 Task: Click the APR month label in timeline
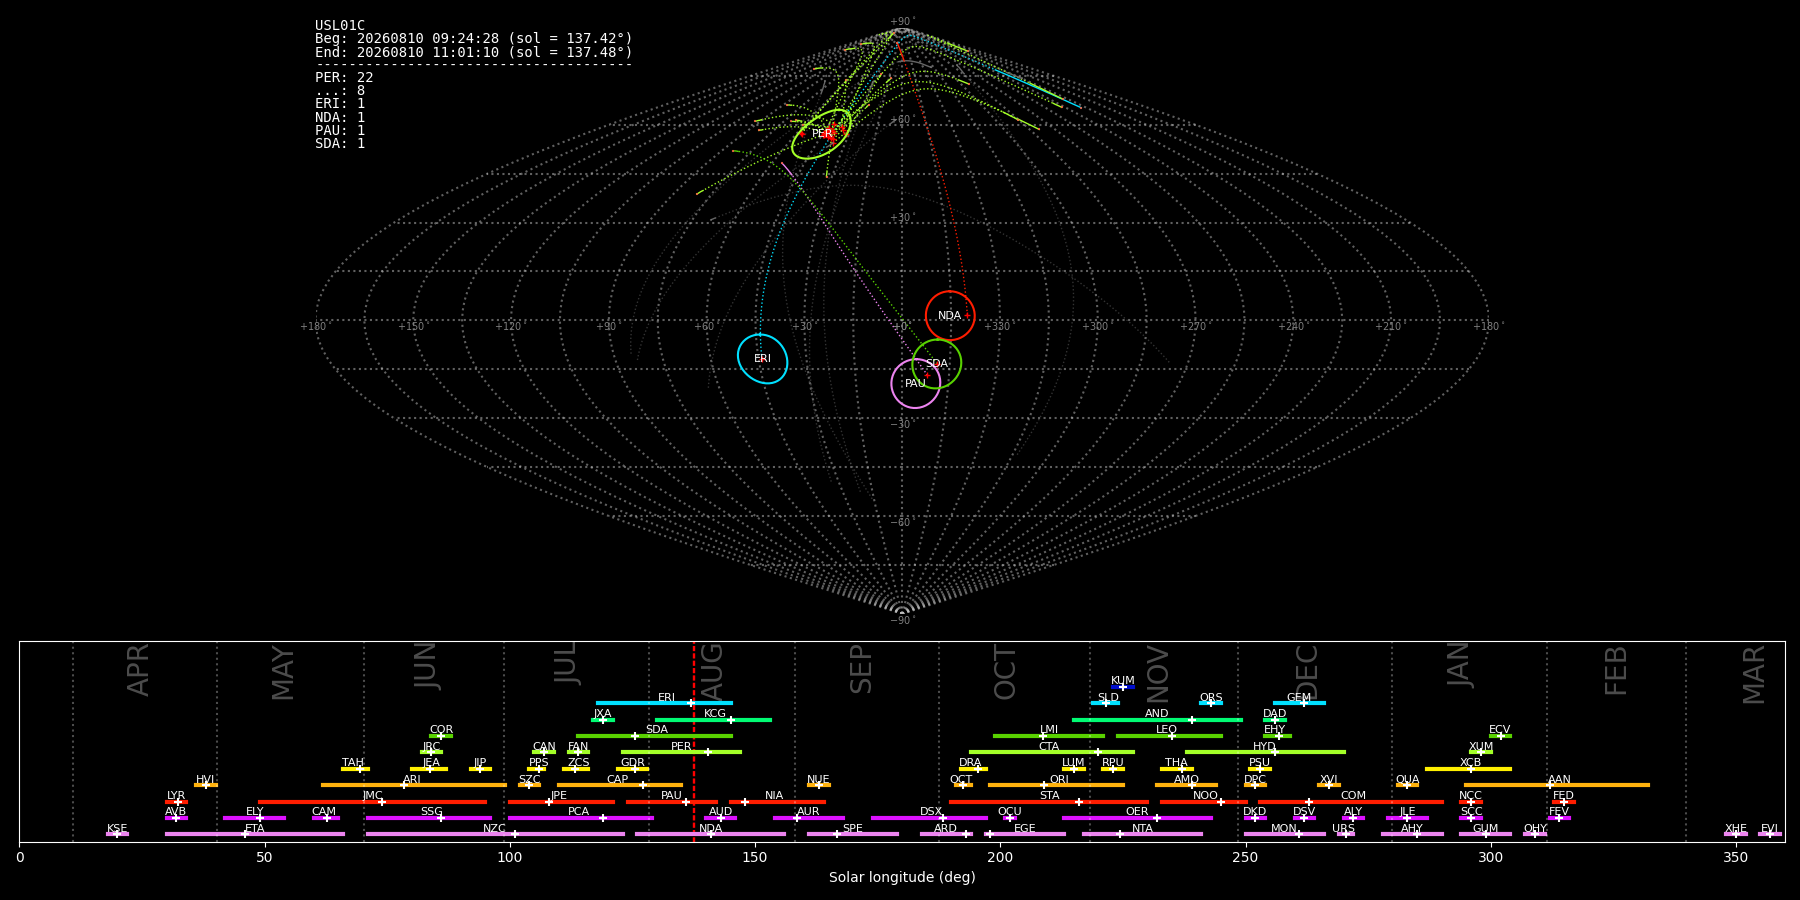point(138,670)
